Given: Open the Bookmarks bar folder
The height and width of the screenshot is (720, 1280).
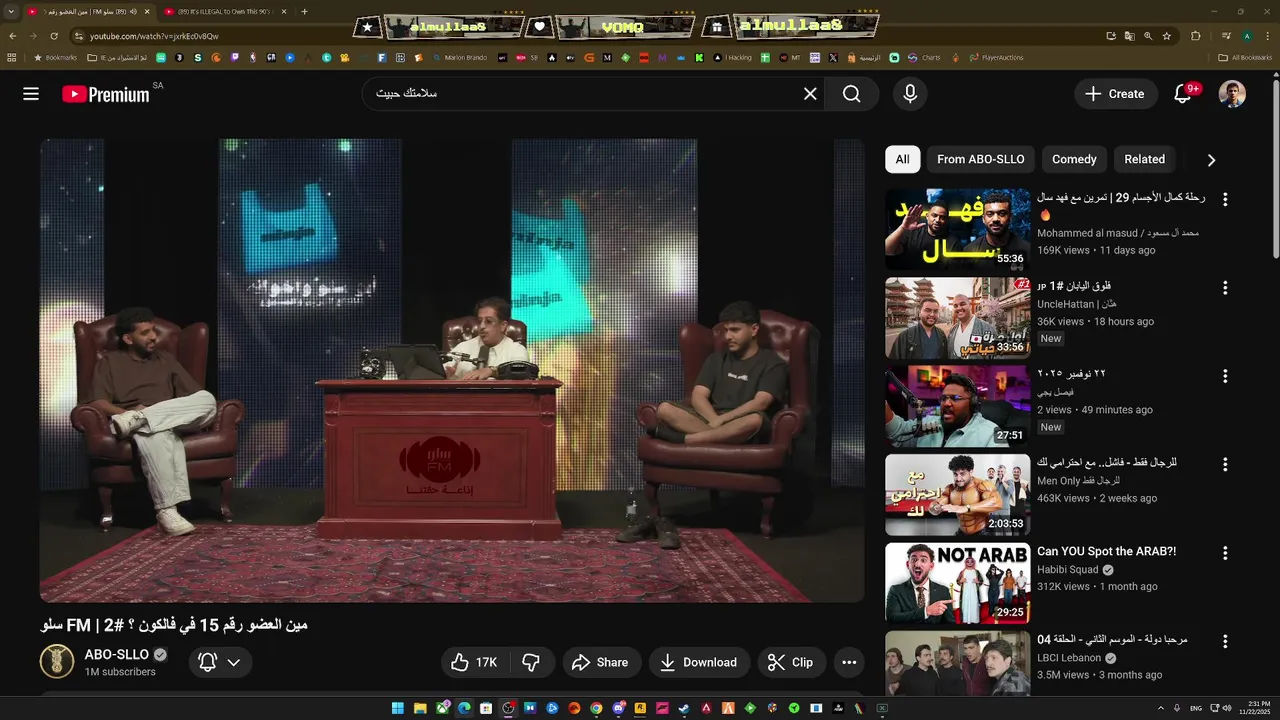Looking at the screenshot, I should tap(55, 57).
